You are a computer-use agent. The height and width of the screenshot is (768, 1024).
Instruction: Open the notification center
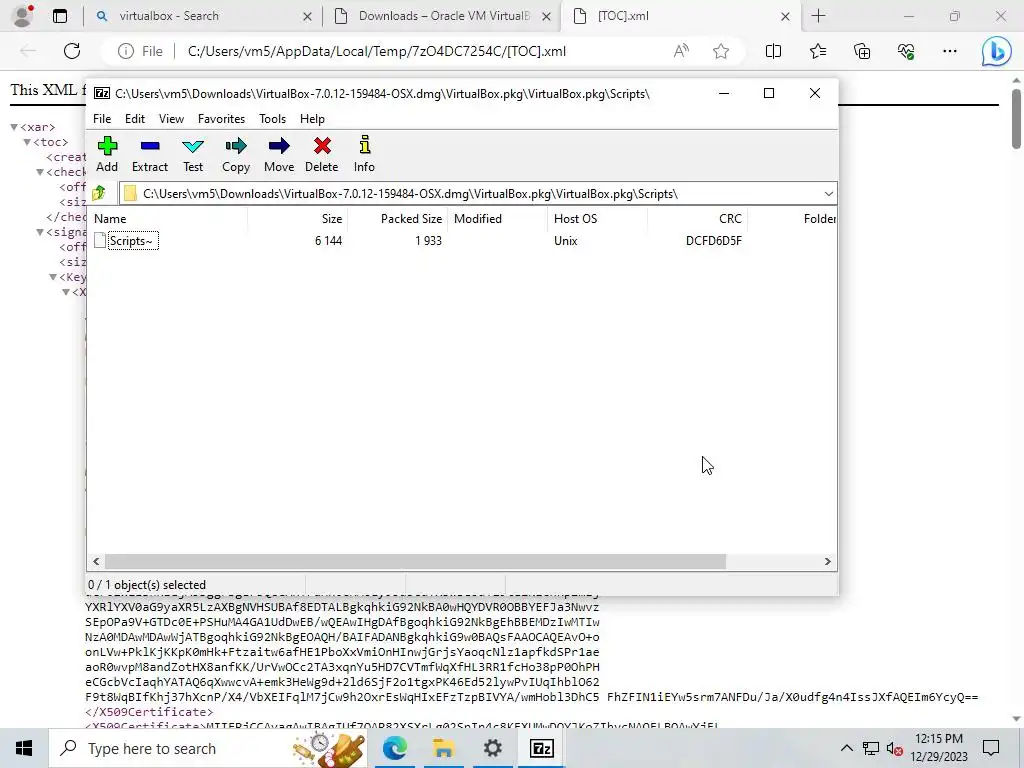point(991,748)
